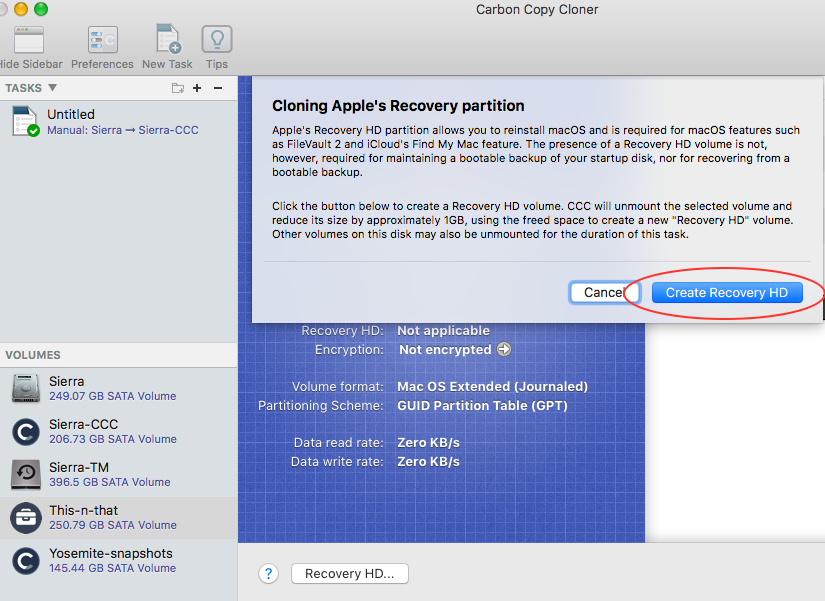The height and width of the screenshot is (601, 825).
Task: Select the Sierra volume drive icon
Action: (26, 388)
